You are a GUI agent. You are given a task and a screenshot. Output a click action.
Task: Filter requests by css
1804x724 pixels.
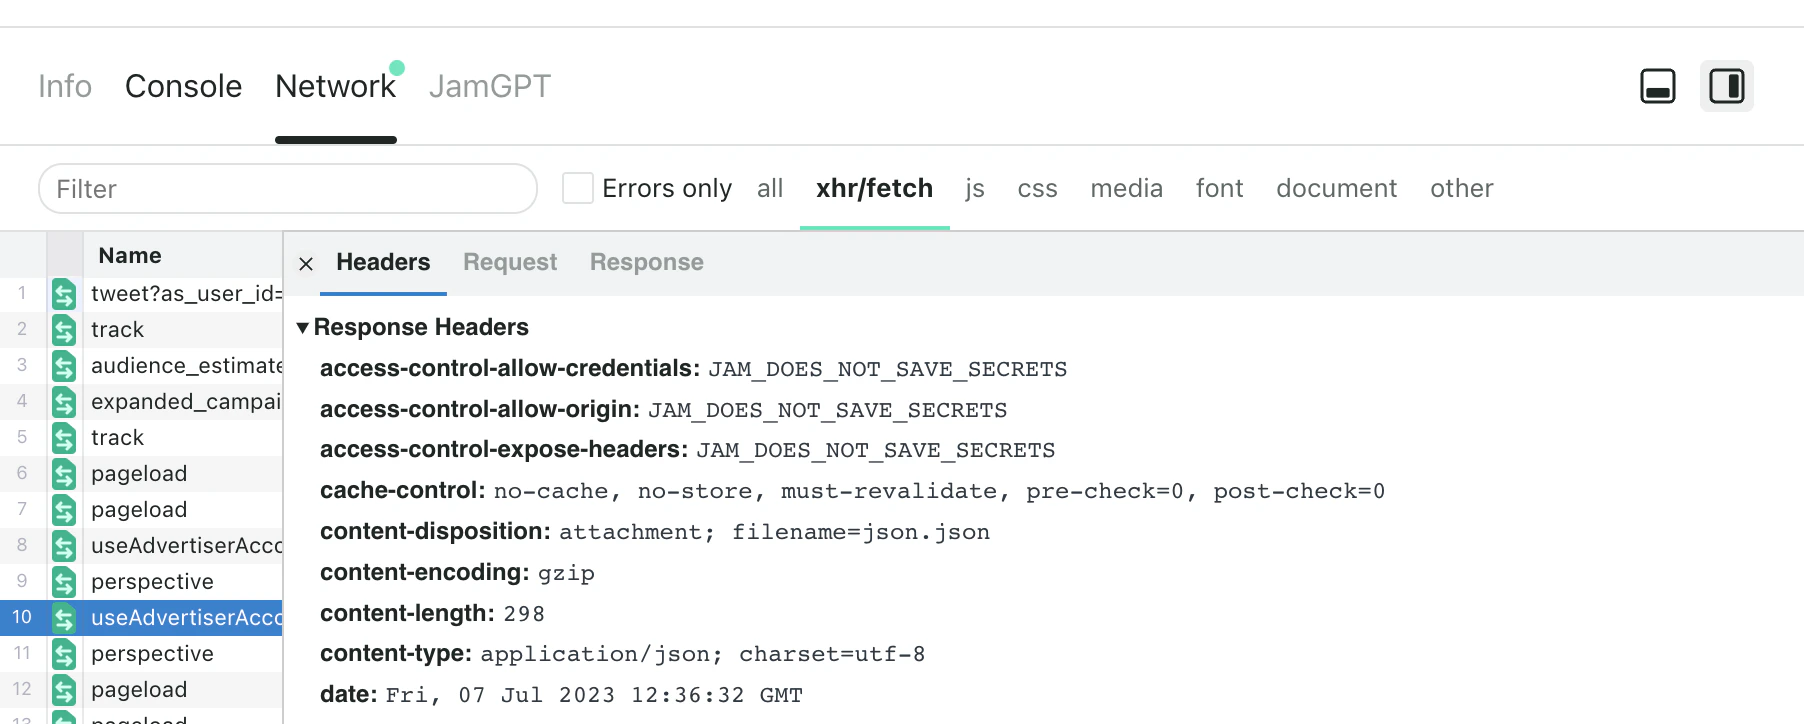click(x=1037, y=188)
